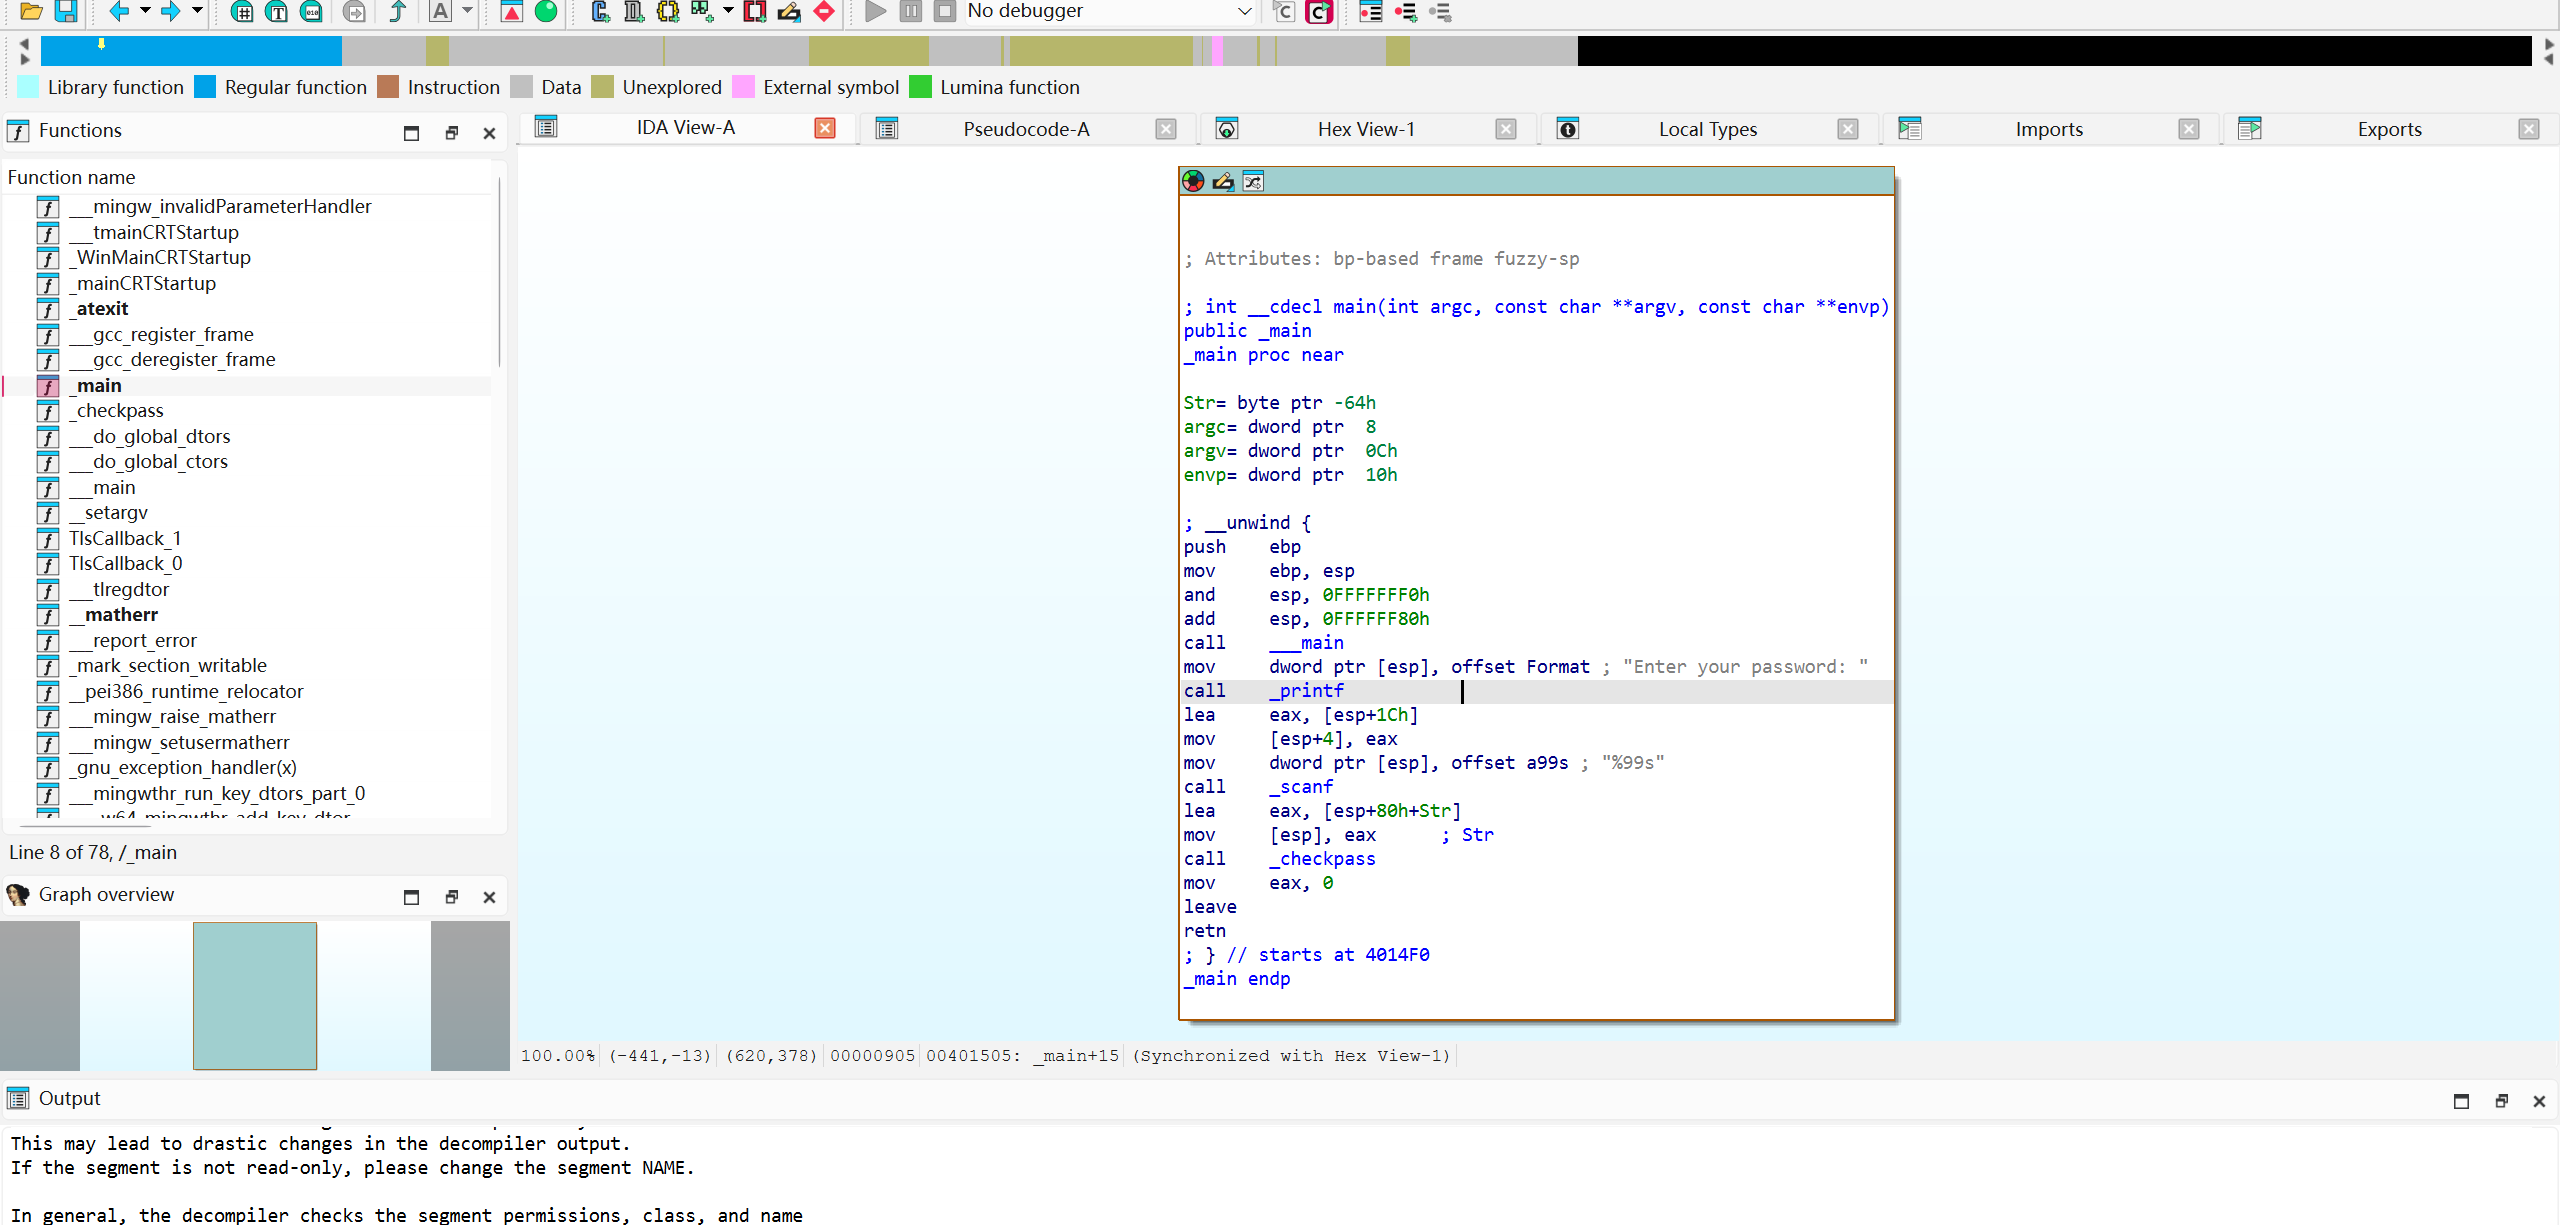Click the green curved up-arrow icon
This screenshot has width=2560, height=1225.
pyautogui.click(x=397, y=11)
